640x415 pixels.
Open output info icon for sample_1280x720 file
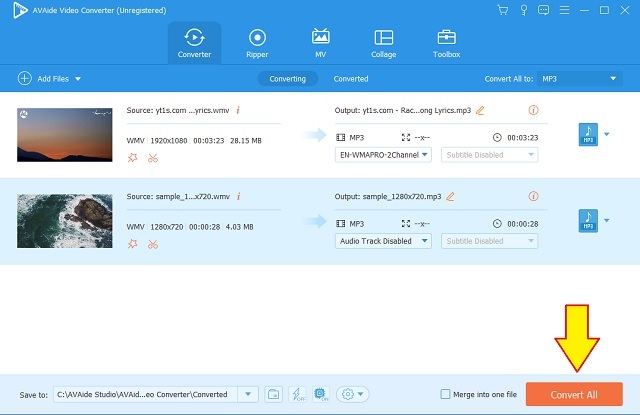(x=533, y=196)
